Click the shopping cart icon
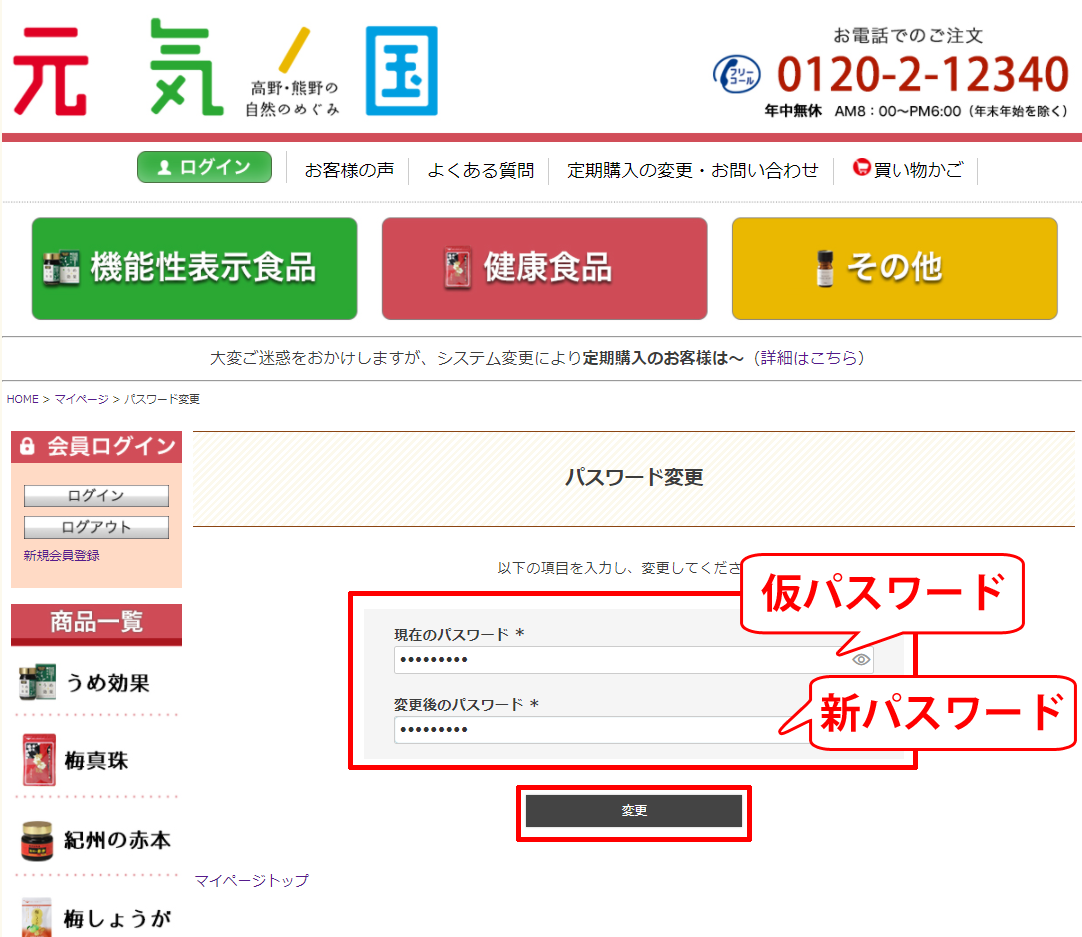This screenshot has height=937, width=1082. pyautogui.click(x=861, y=168)
